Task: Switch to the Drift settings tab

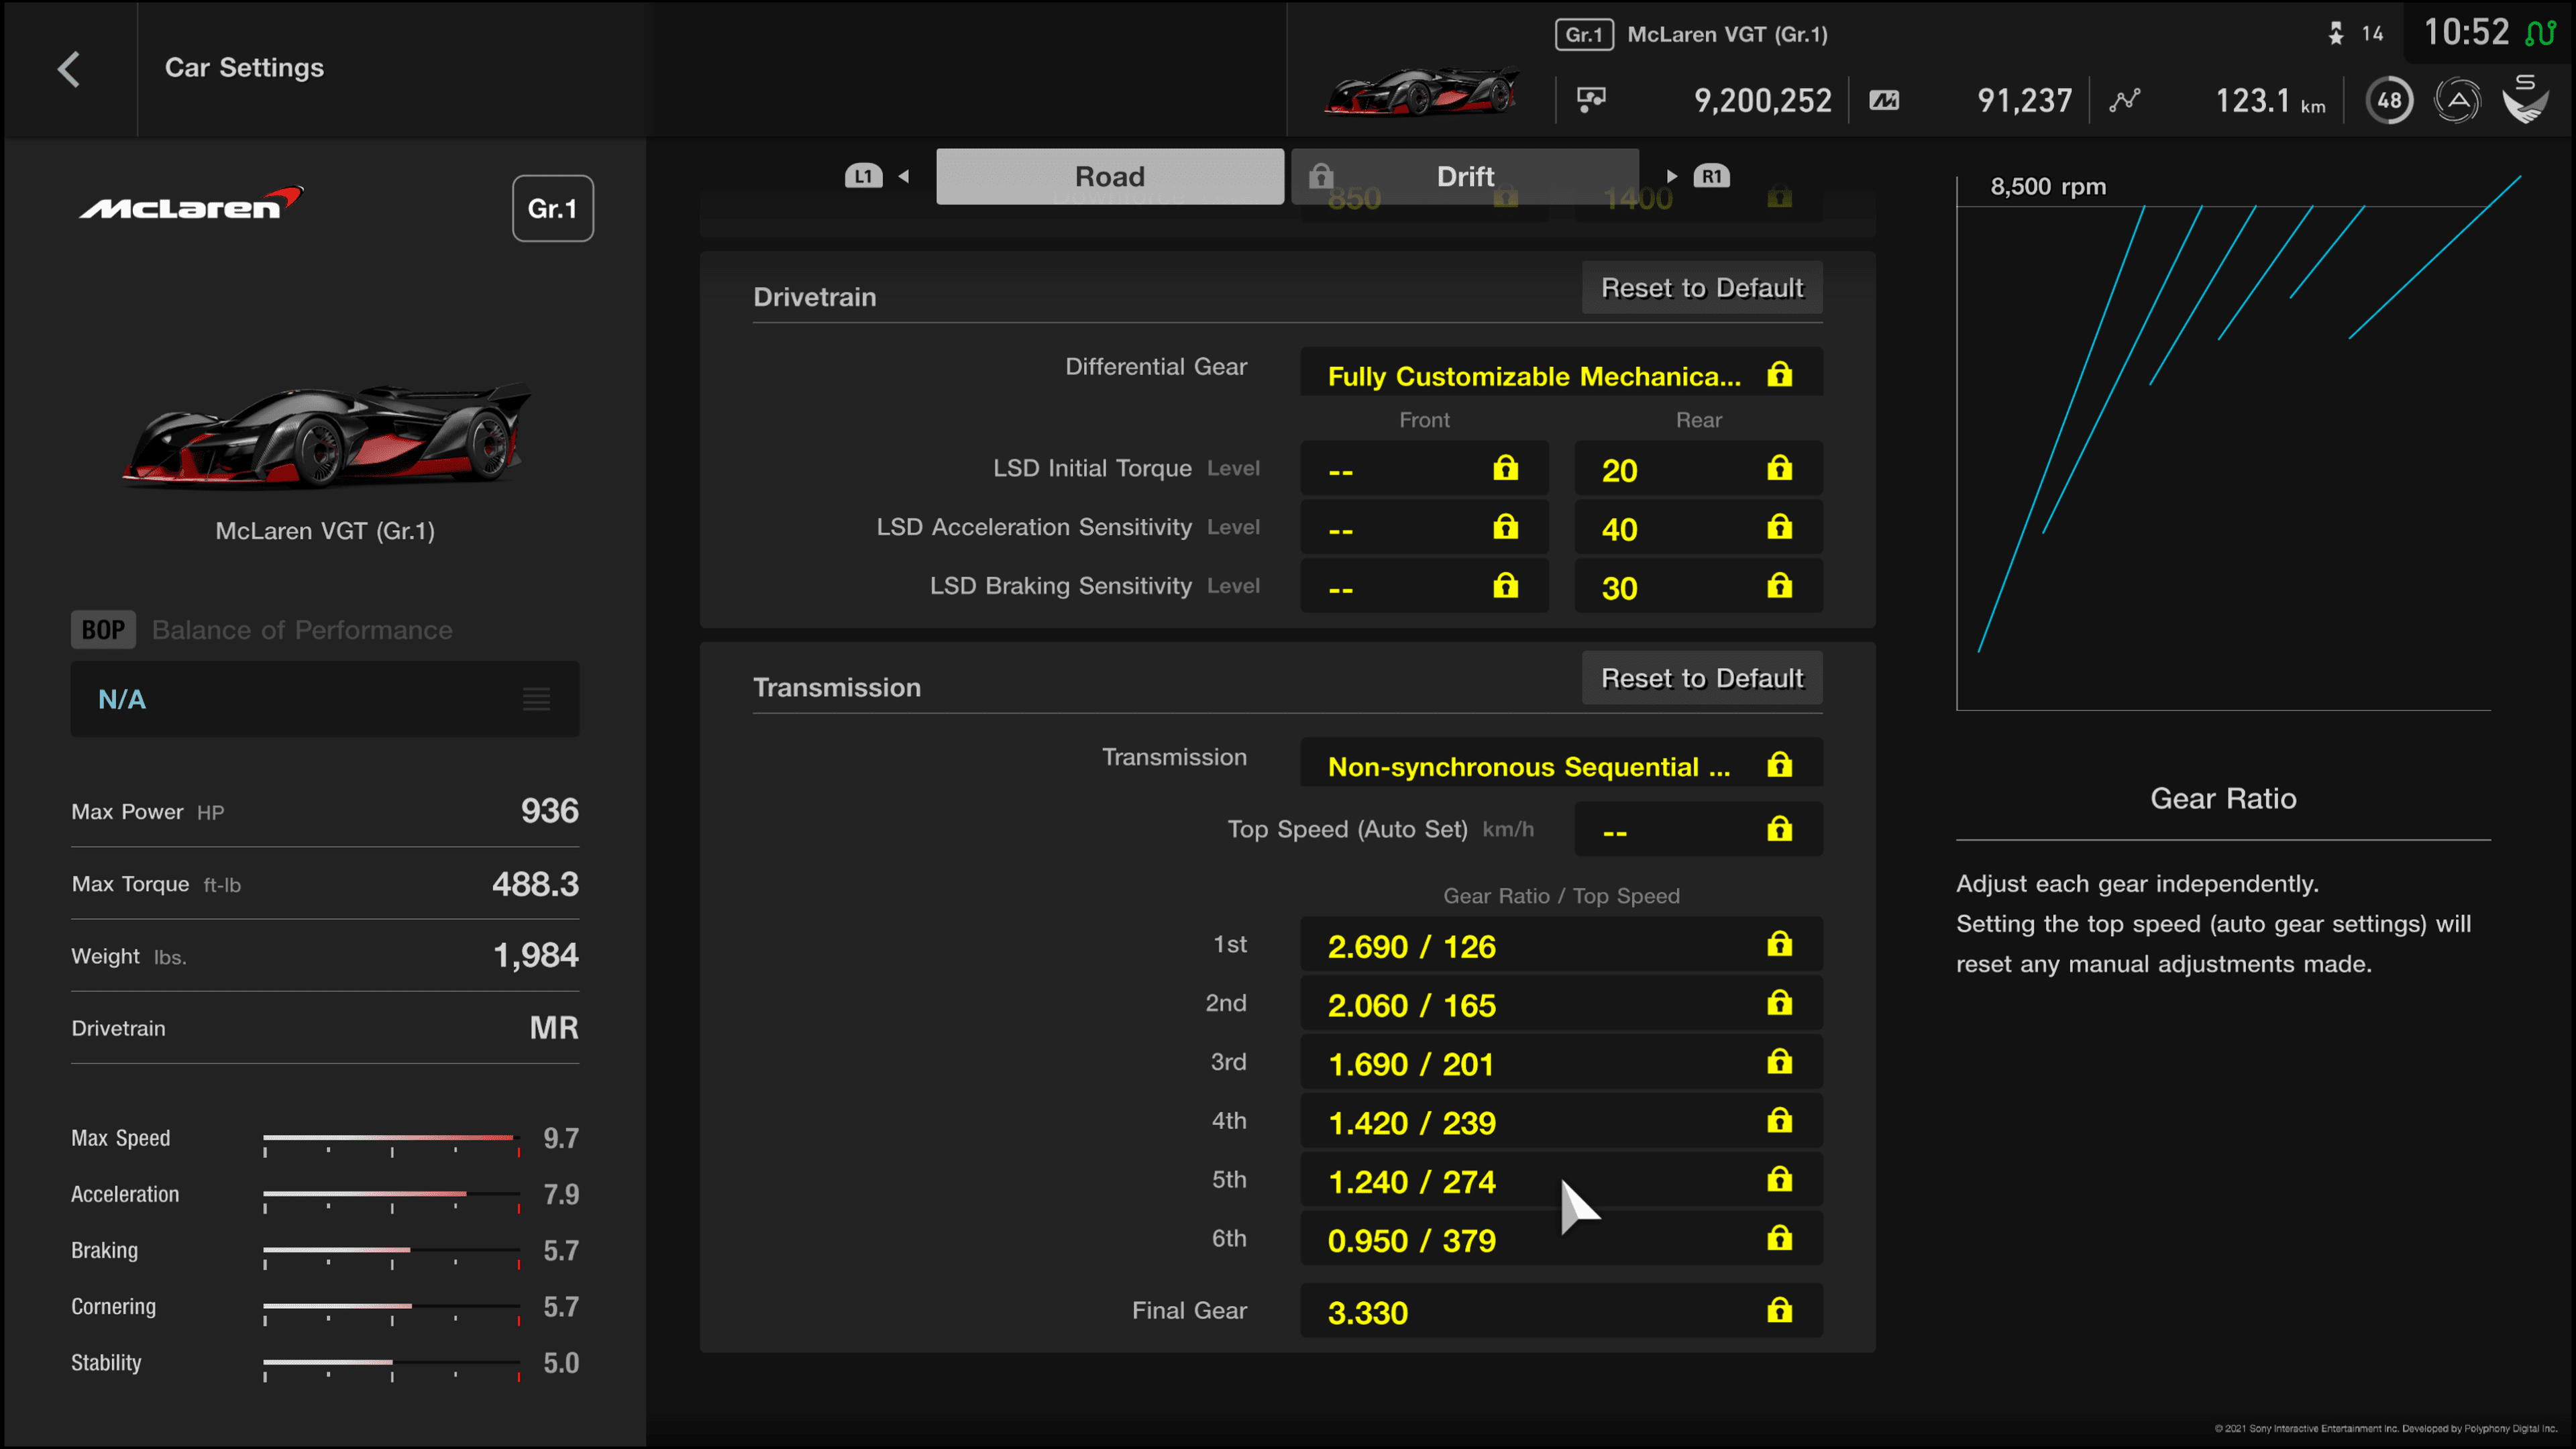Action: point(1465,176)
